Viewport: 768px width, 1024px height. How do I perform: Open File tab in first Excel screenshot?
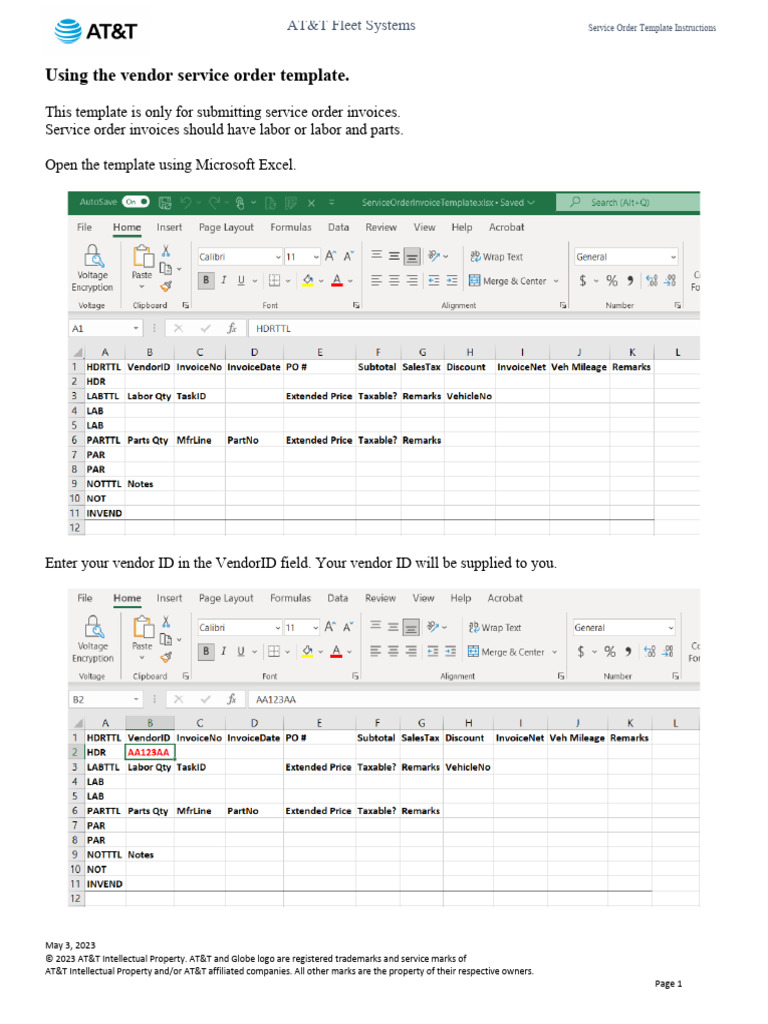tap(84, 227)
